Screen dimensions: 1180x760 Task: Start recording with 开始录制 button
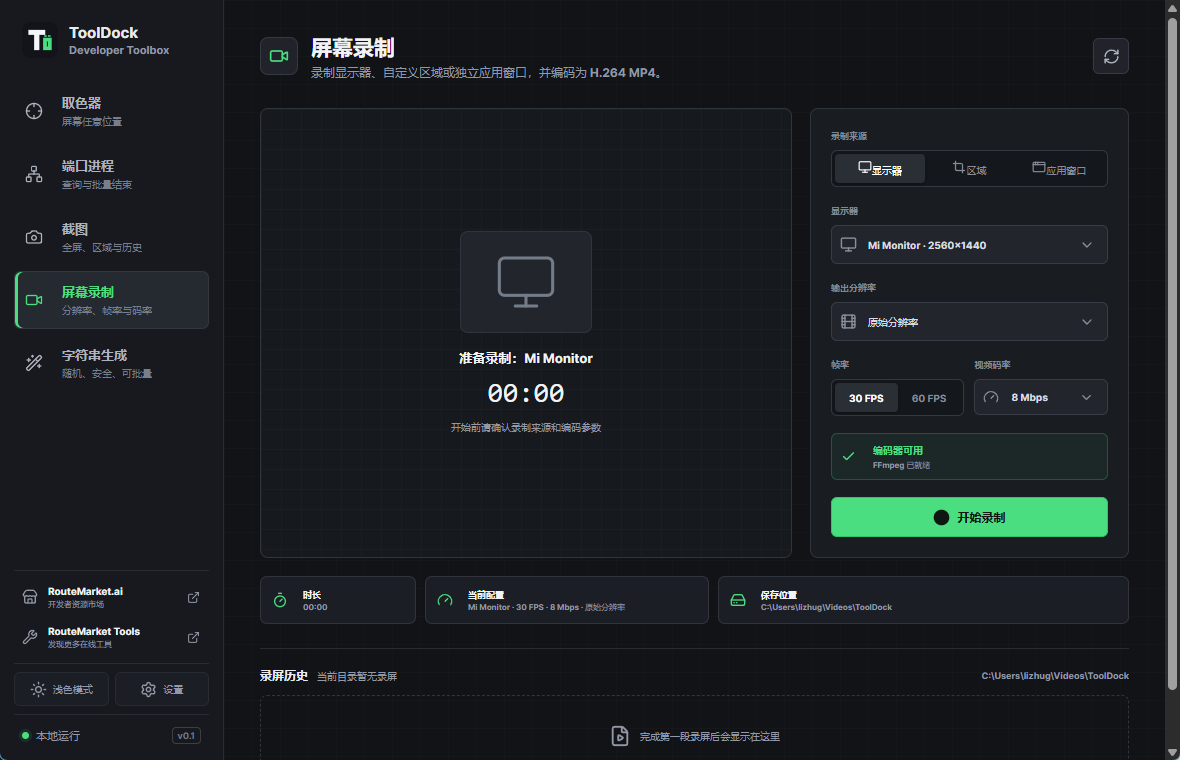coord(969,517)
